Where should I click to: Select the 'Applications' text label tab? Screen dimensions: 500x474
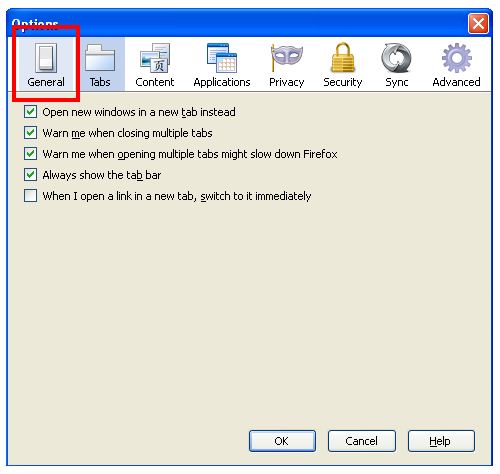click(x=222, y=82)
